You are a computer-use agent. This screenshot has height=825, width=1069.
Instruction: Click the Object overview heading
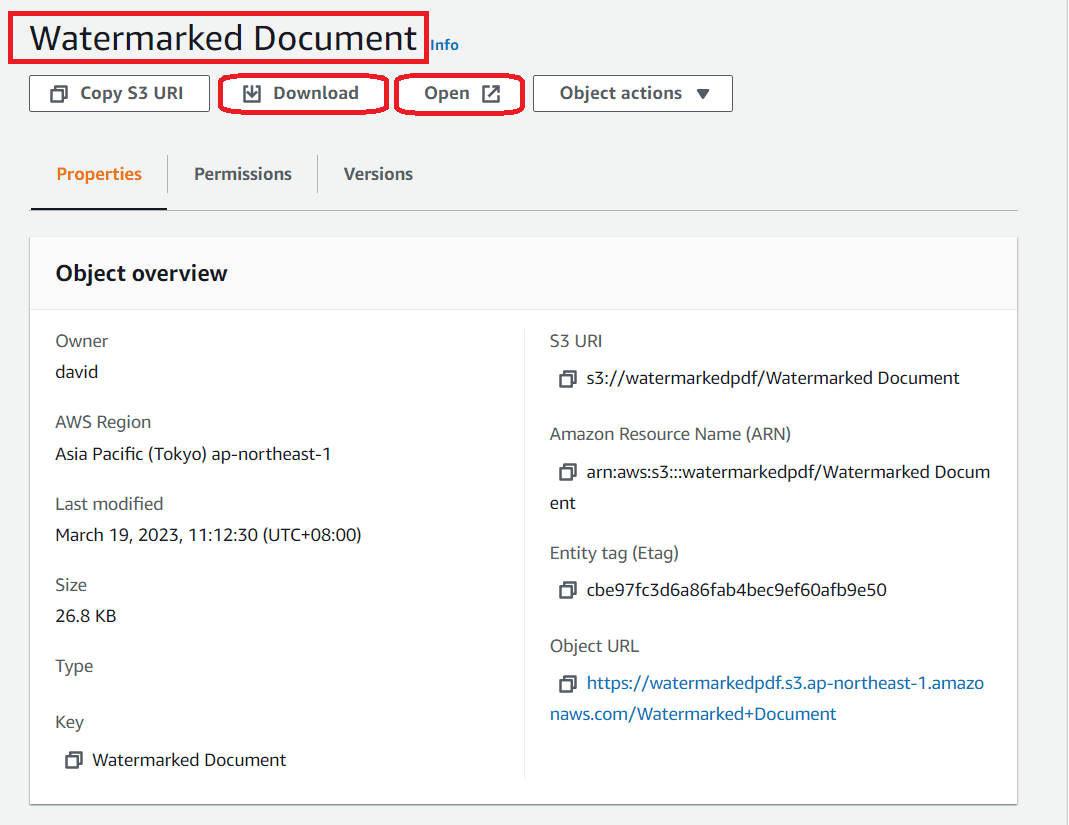point(141,273)
